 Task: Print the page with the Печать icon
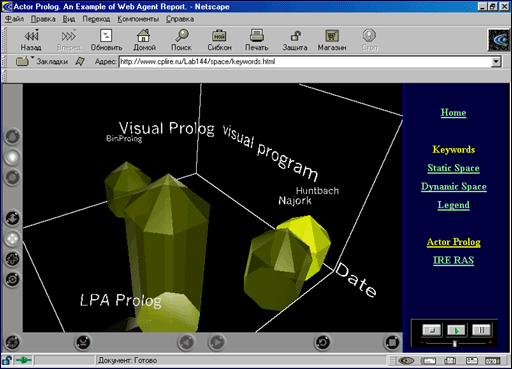coord(257,35)
